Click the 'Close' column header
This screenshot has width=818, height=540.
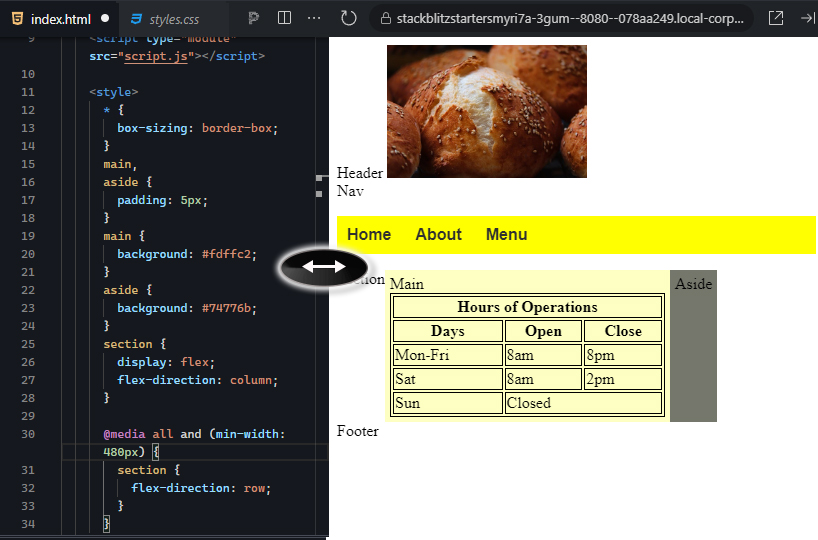coord(623,331)
